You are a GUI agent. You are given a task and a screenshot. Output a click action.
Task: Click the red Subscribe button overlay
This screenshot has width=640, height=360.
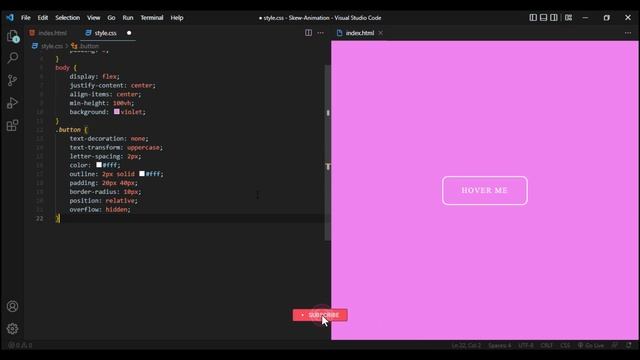click(320, 315)
